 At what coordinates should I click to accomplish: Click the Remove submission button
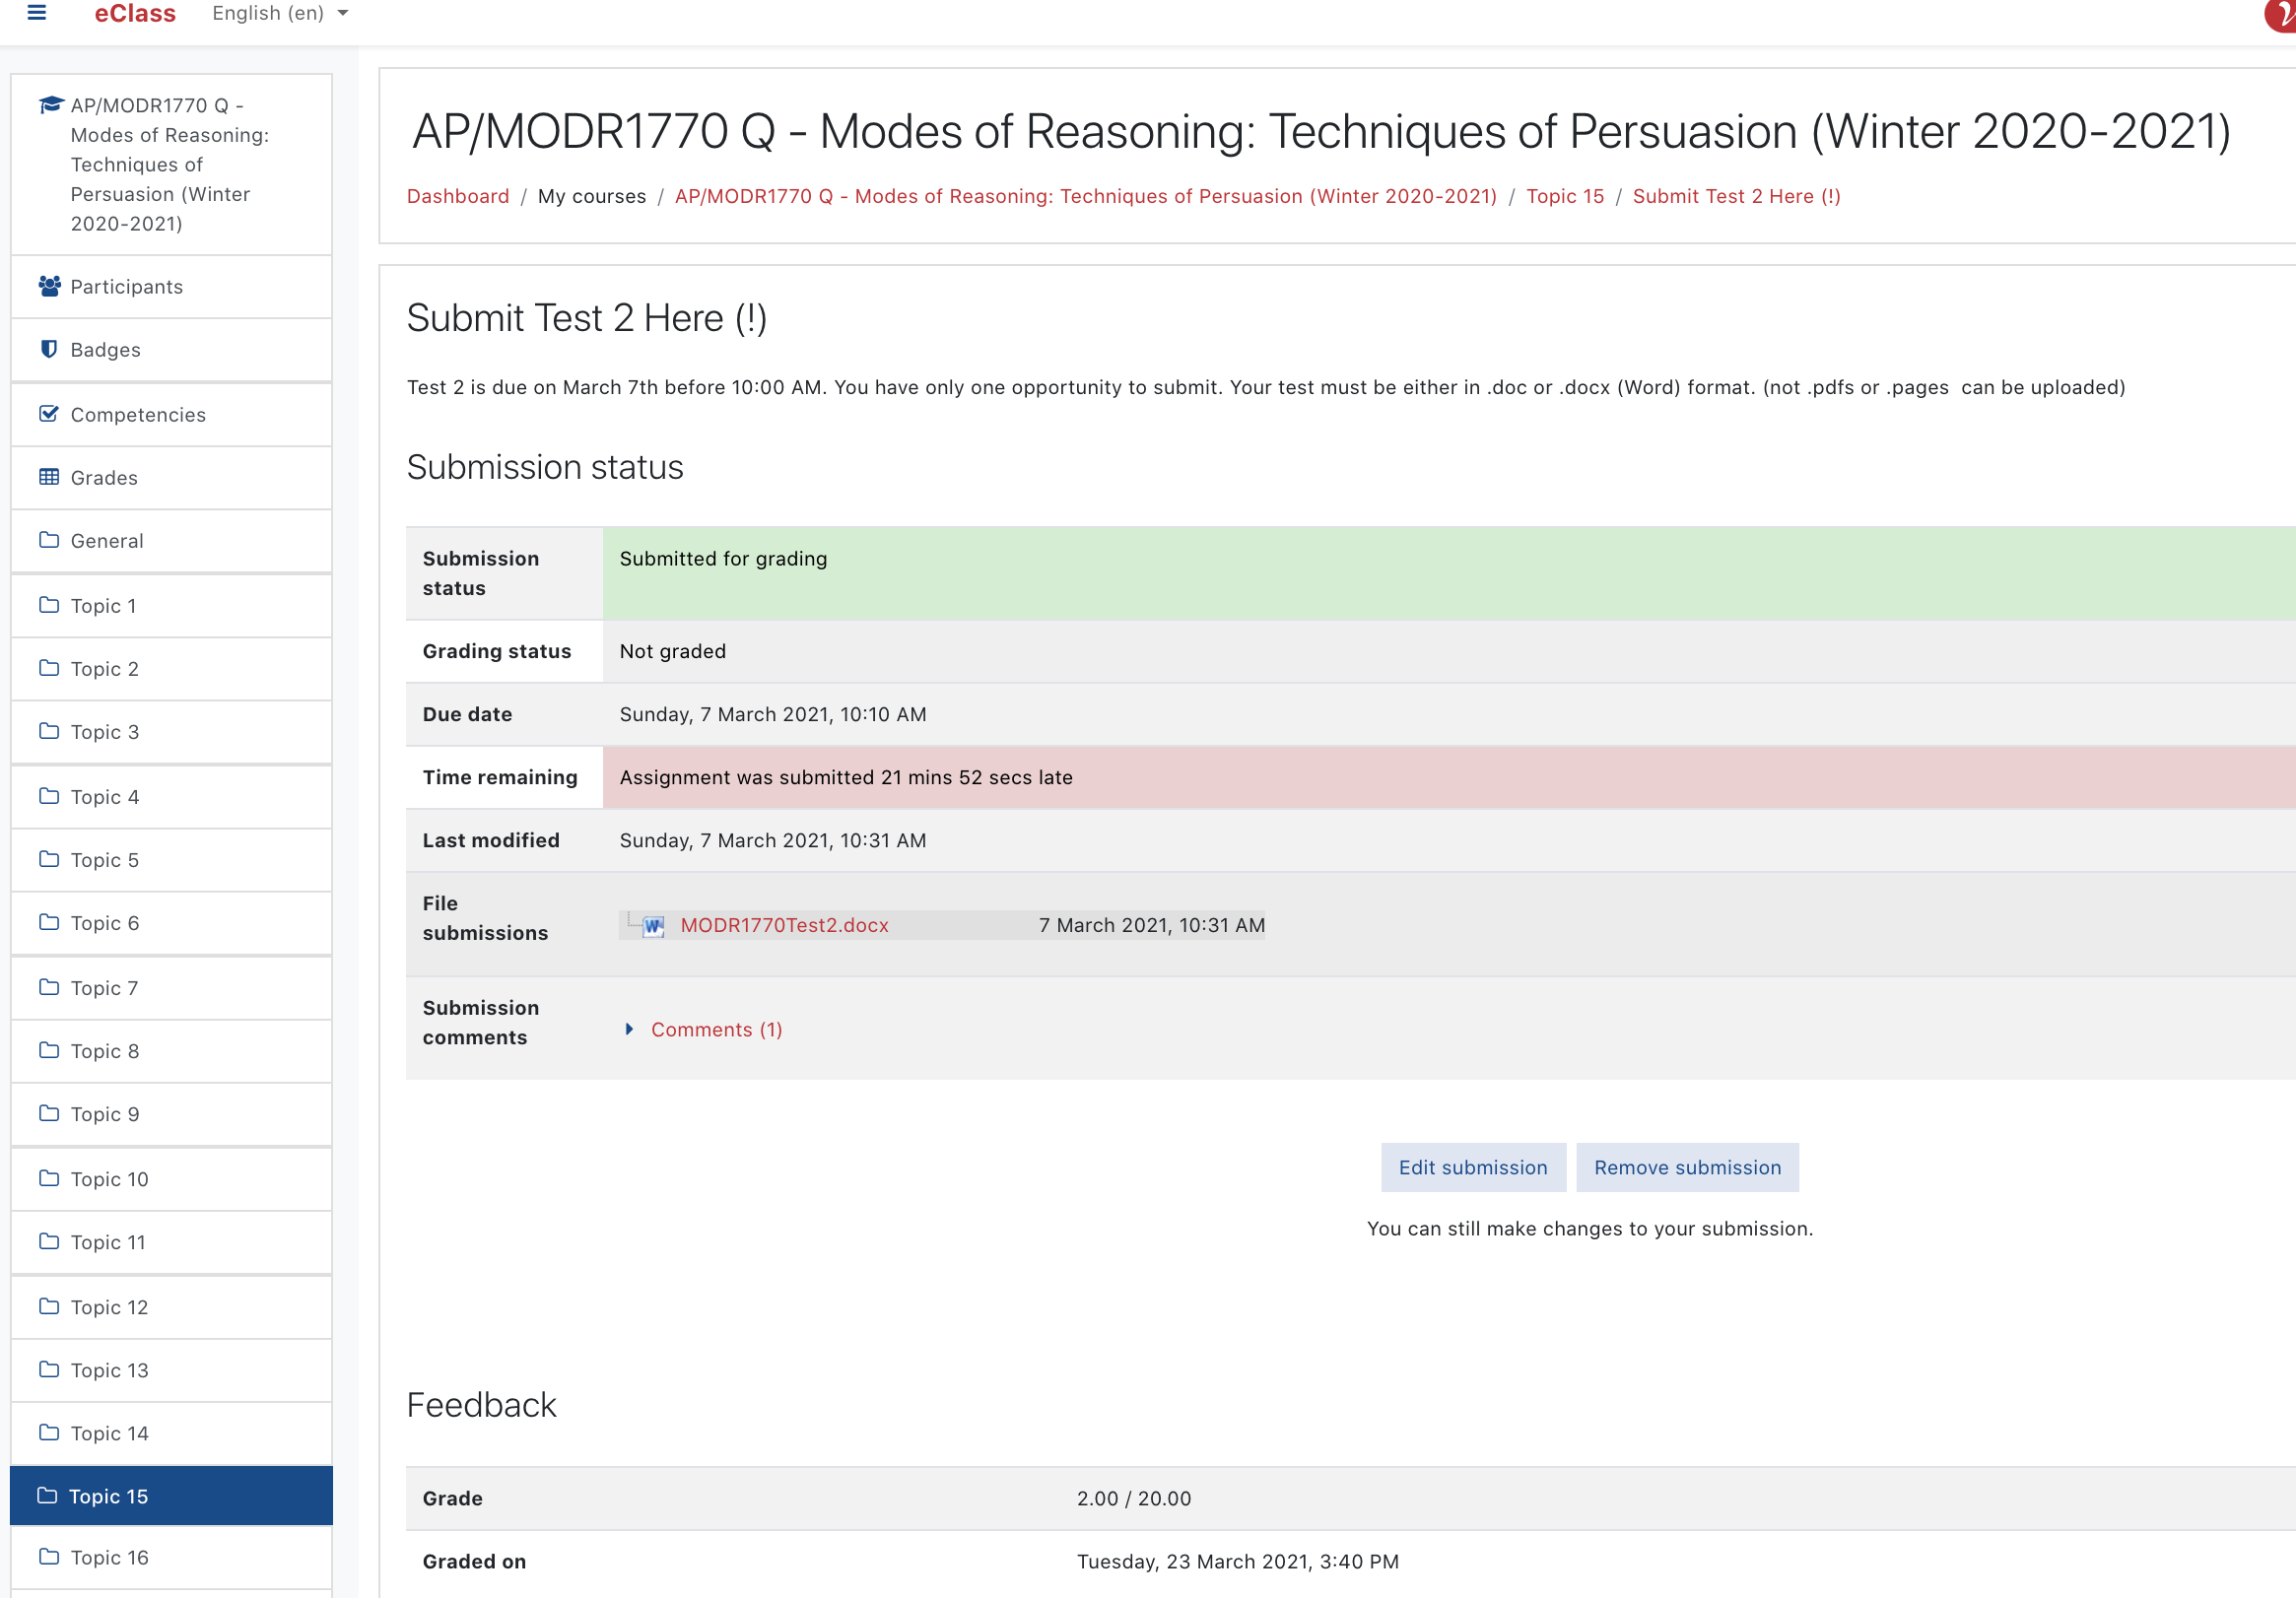tap(1687, 1167)
